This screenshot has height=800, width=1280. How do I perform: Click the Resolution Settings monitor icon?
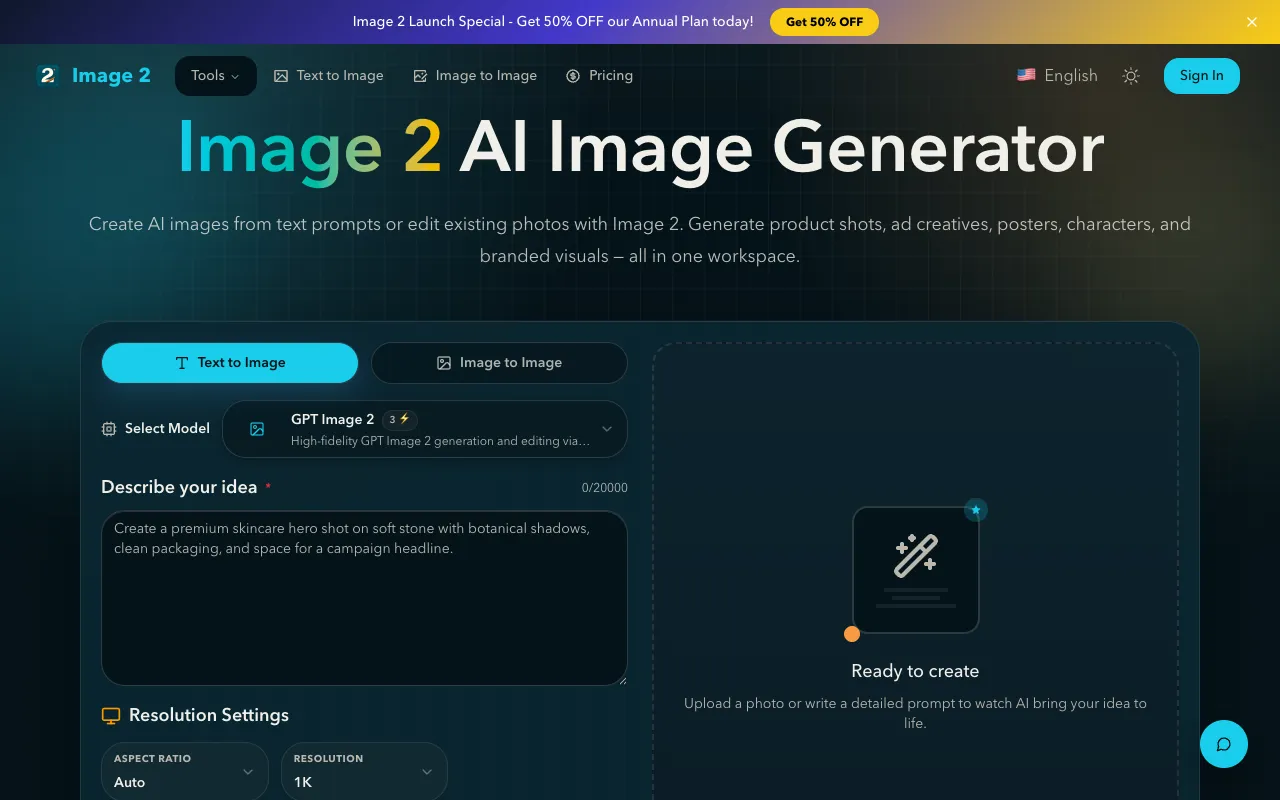coord(111,716)
